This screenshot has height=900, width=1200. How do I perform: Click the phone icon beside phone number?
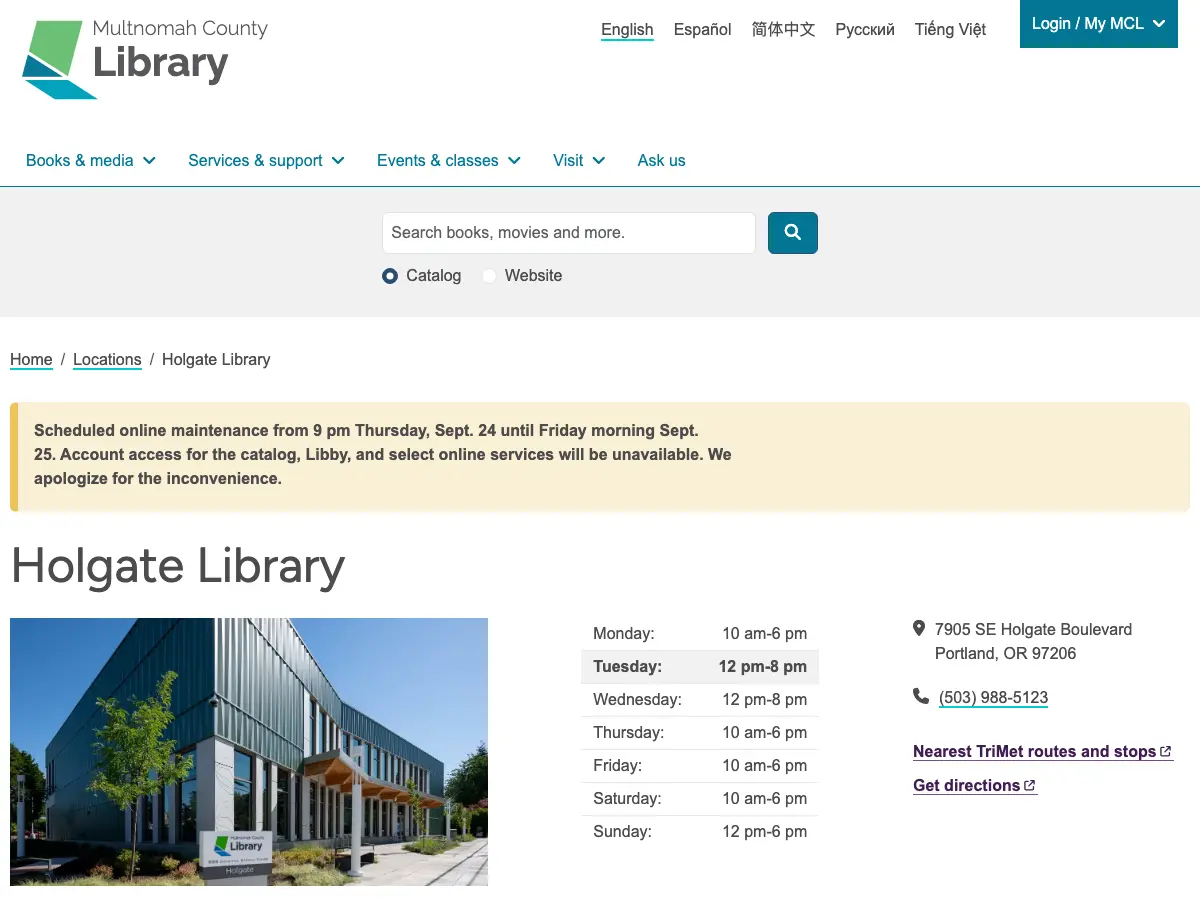[x=921, y=696]
